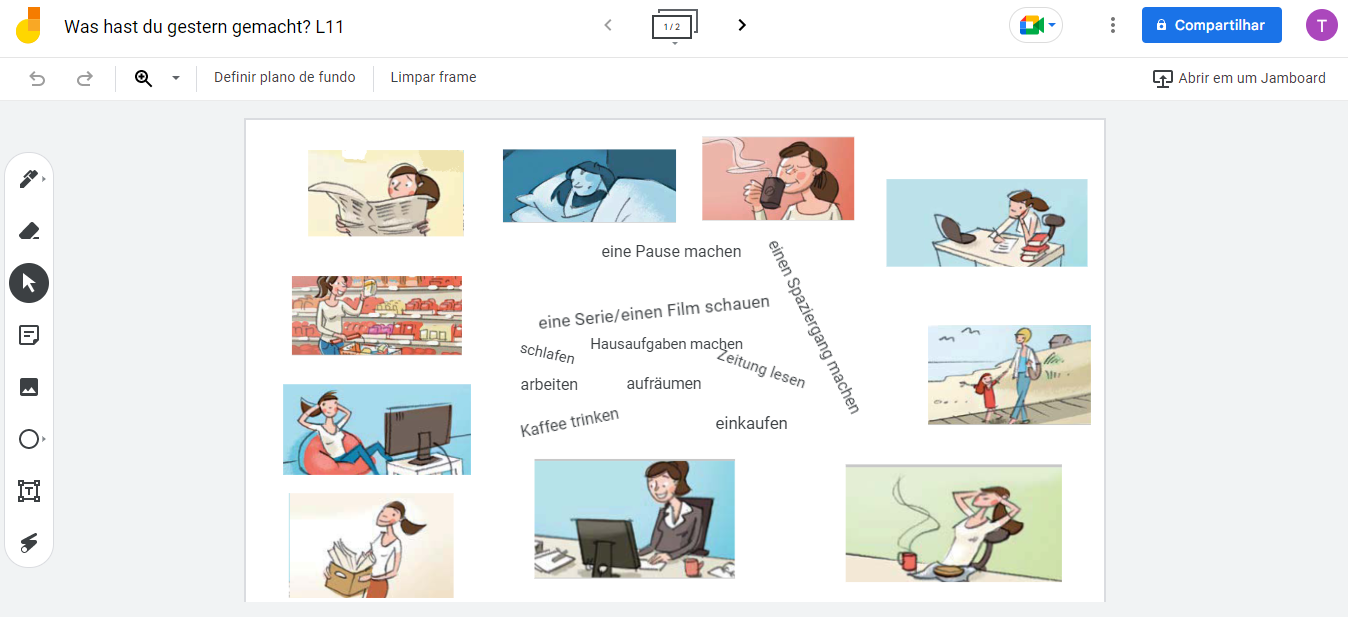The width and height of the screenshot is (1348, 617).
Task: Select the text 'einkaufen'
Action: pos(751,424)
